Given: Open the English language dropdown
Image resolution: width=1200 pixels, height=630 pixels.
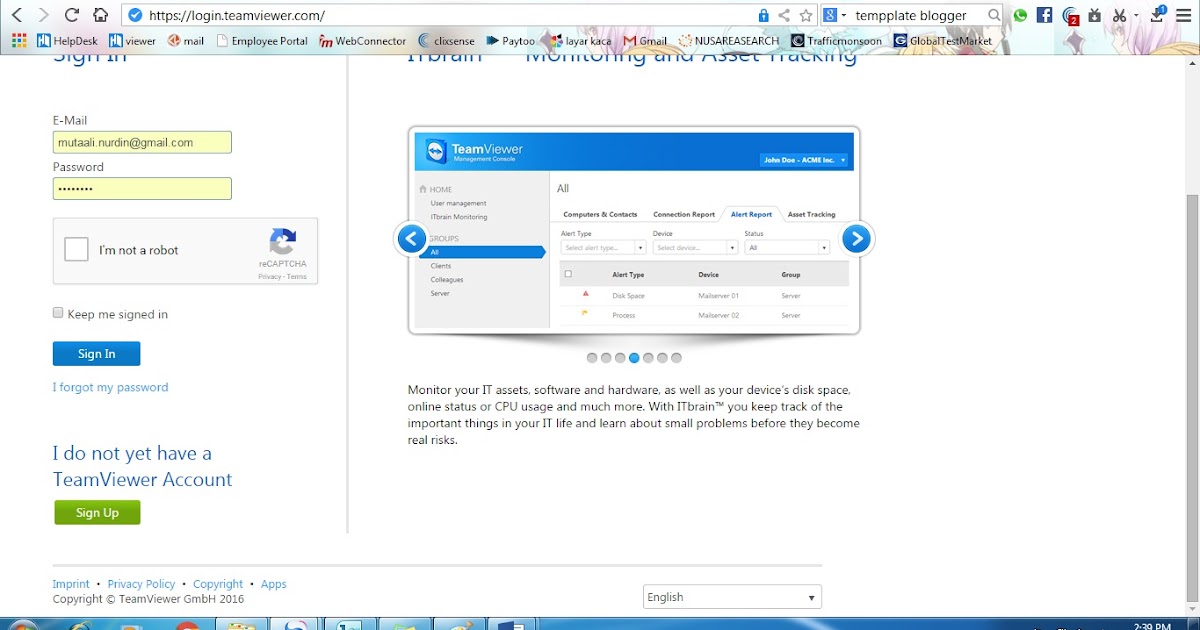Looking at the screenshot, I should click(x=732, y=597).
